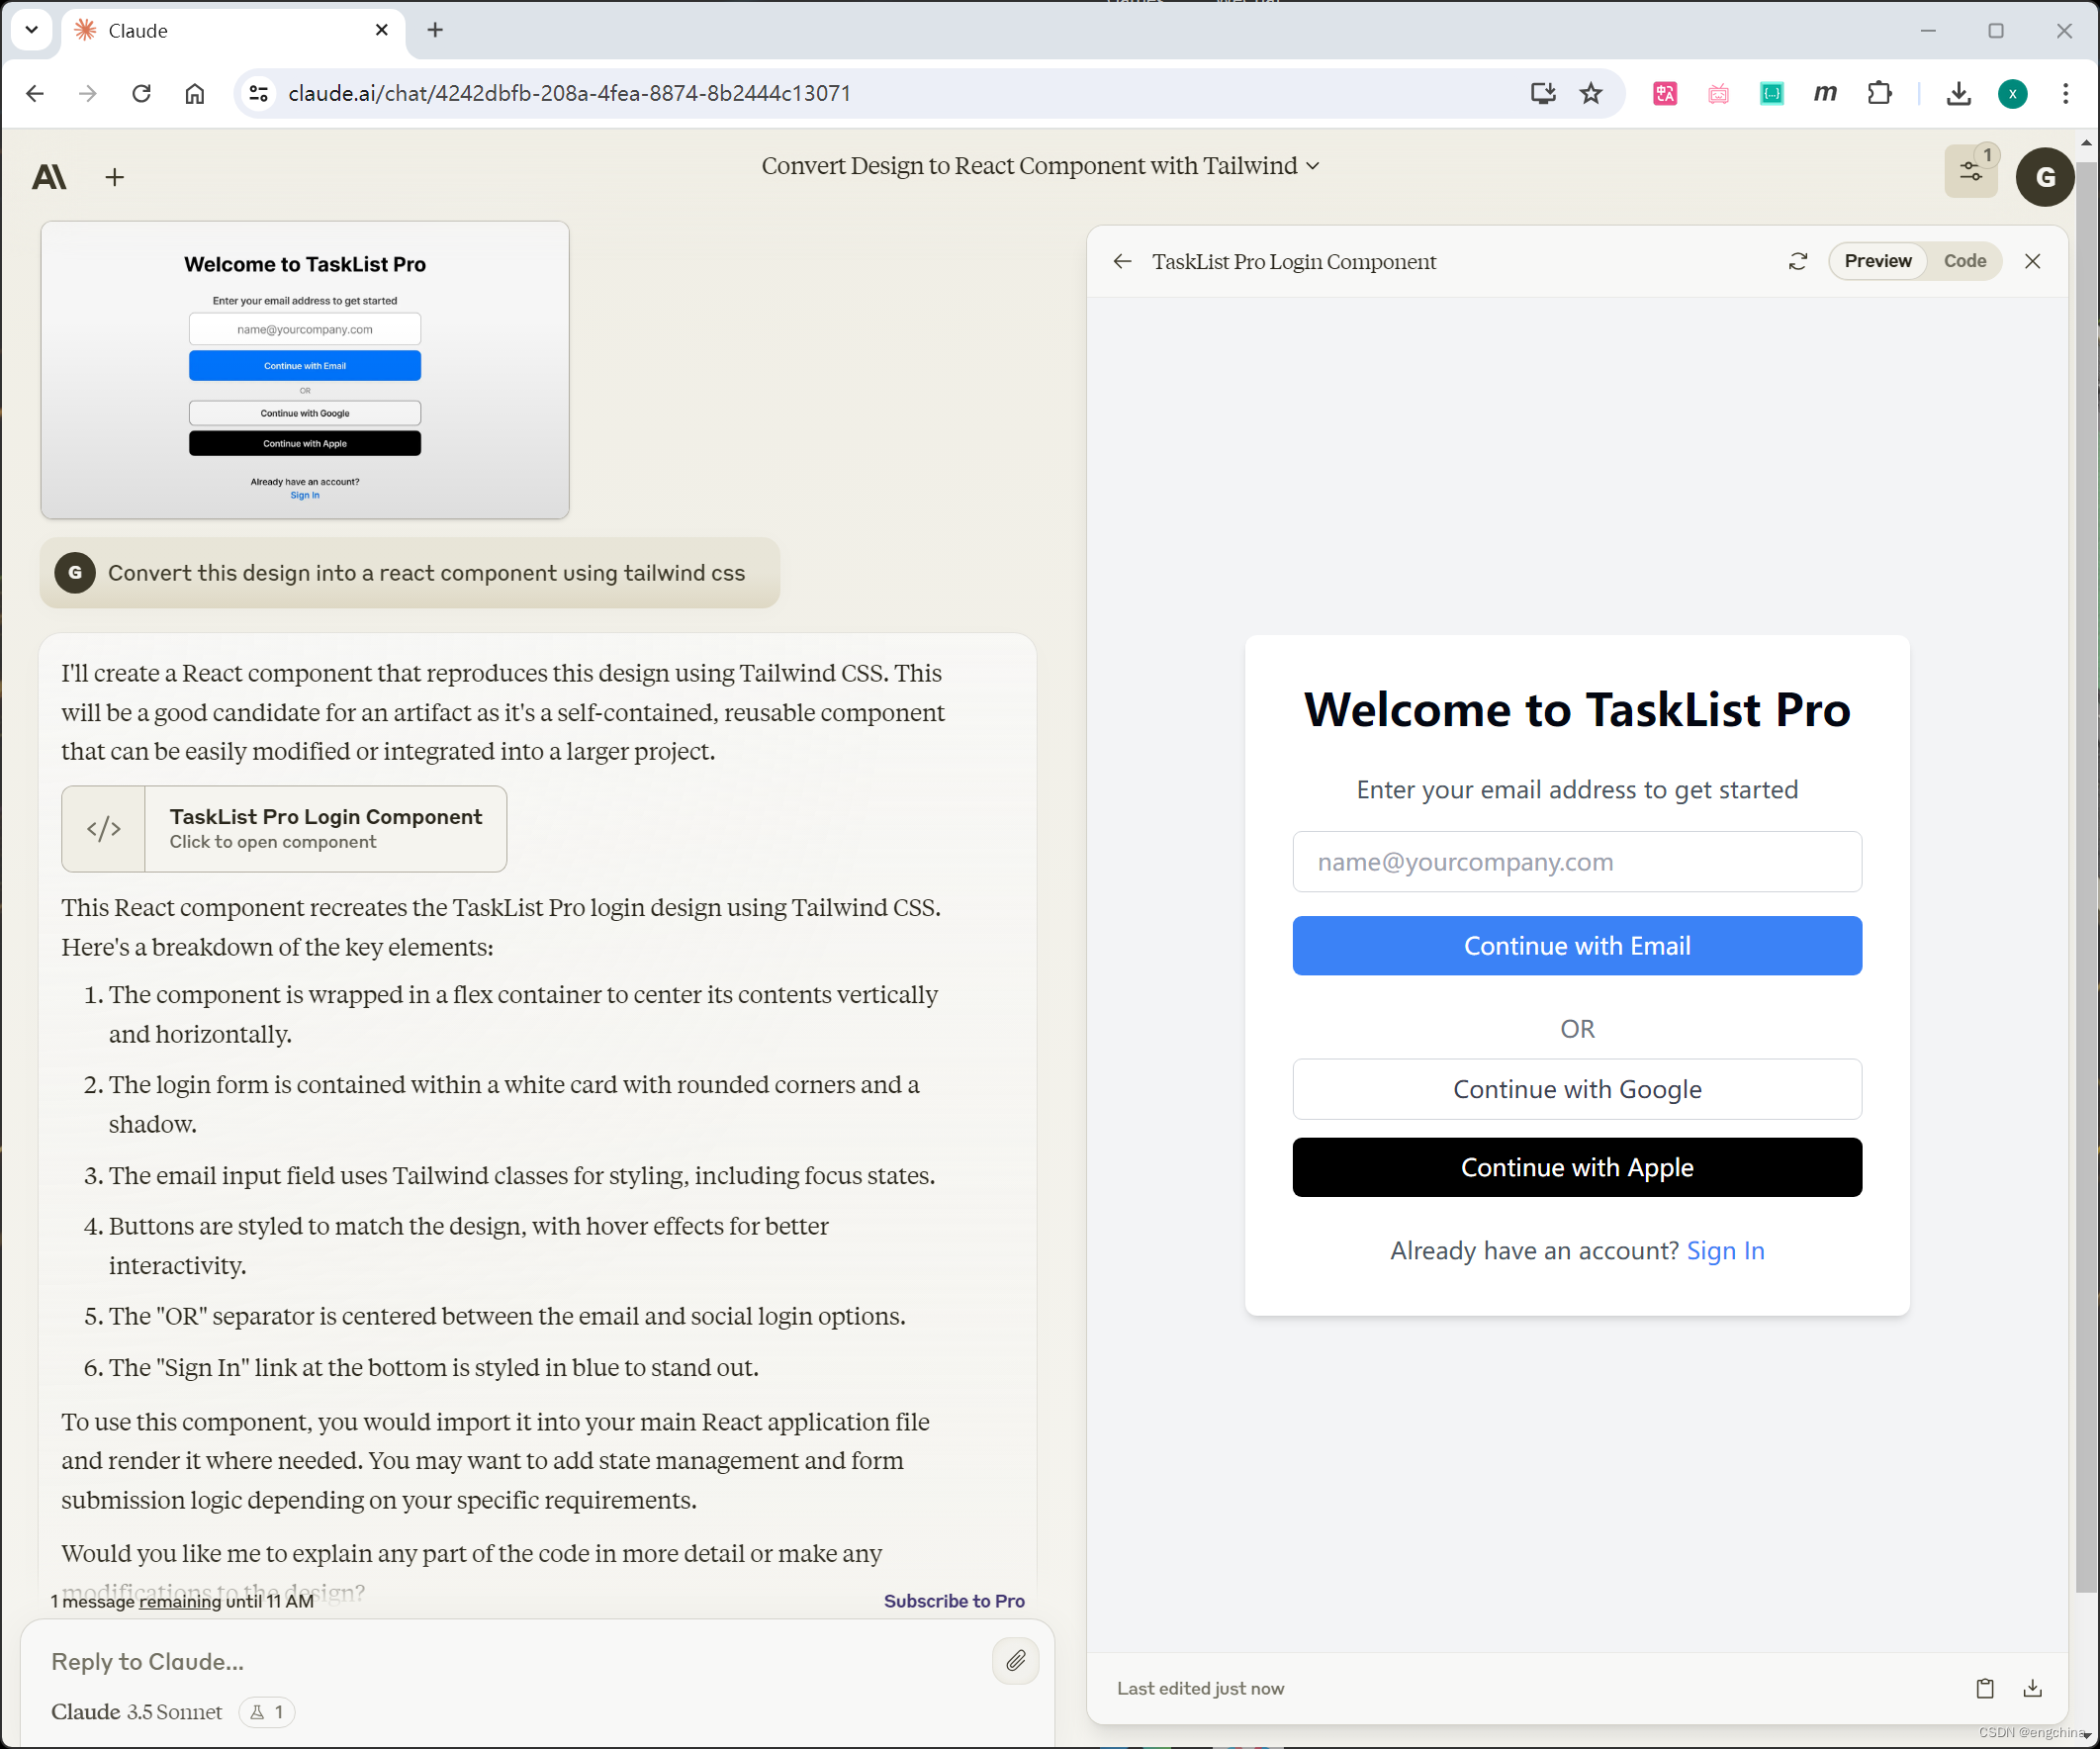Open the browser extensions puzzle menu

tap(1879, 93)
